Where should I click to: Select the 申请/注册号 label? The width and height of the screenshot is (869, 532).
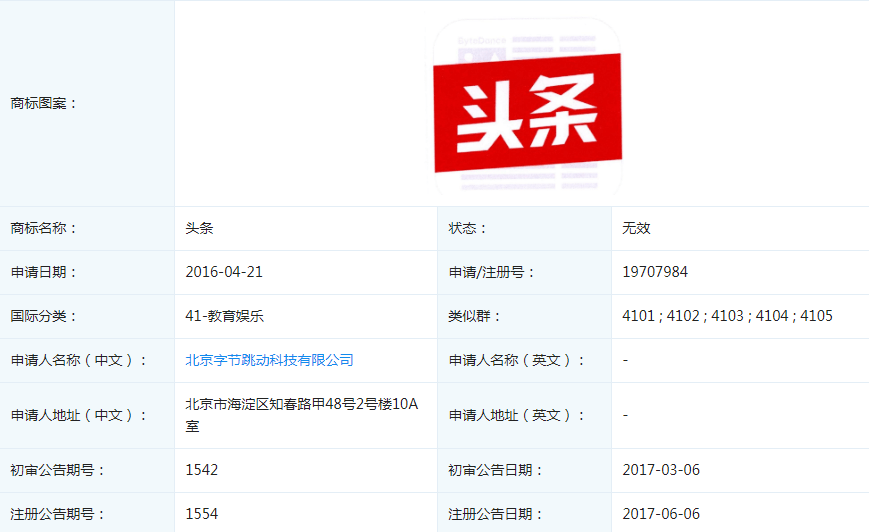[x=491, y=272]
